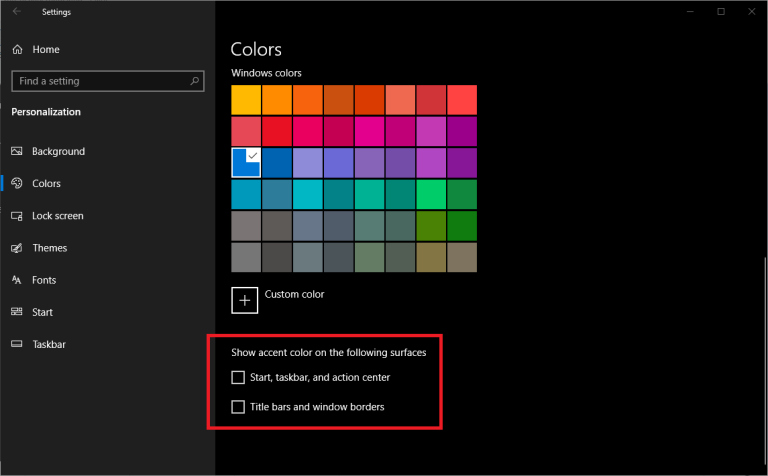Image resolution: width=768 pixels, height=476 pixels.
Task: Open the Lock screen settings page
Action: point(58,216)
